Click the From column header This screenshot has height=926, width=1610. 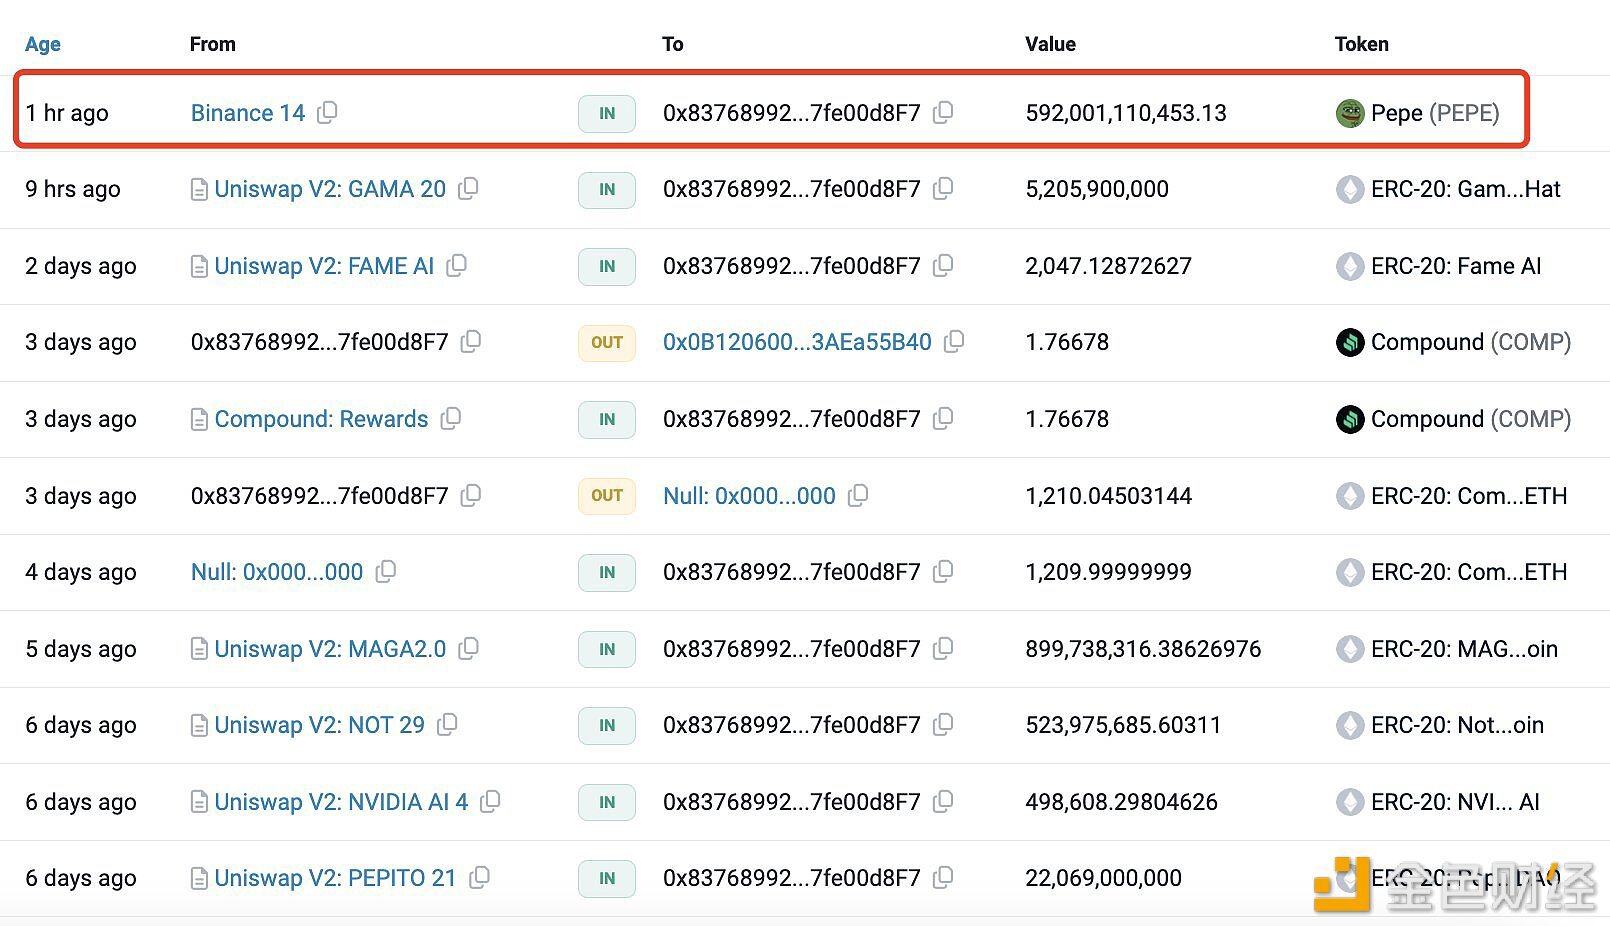pos(213,44)
